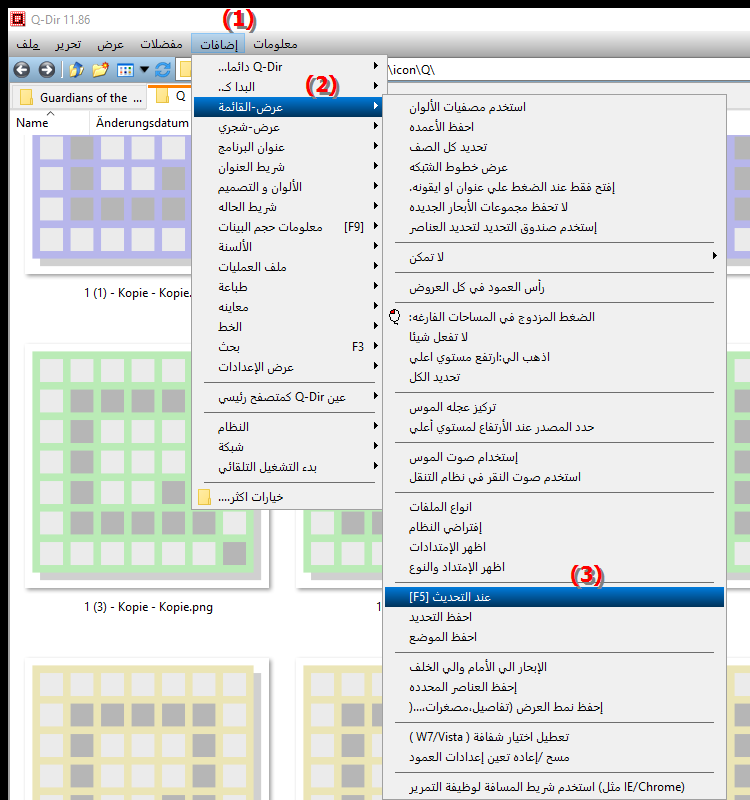Expand the شريط العنوان submenu
Viewport: 750px width, 800px height.
click(x=287, y=167)
